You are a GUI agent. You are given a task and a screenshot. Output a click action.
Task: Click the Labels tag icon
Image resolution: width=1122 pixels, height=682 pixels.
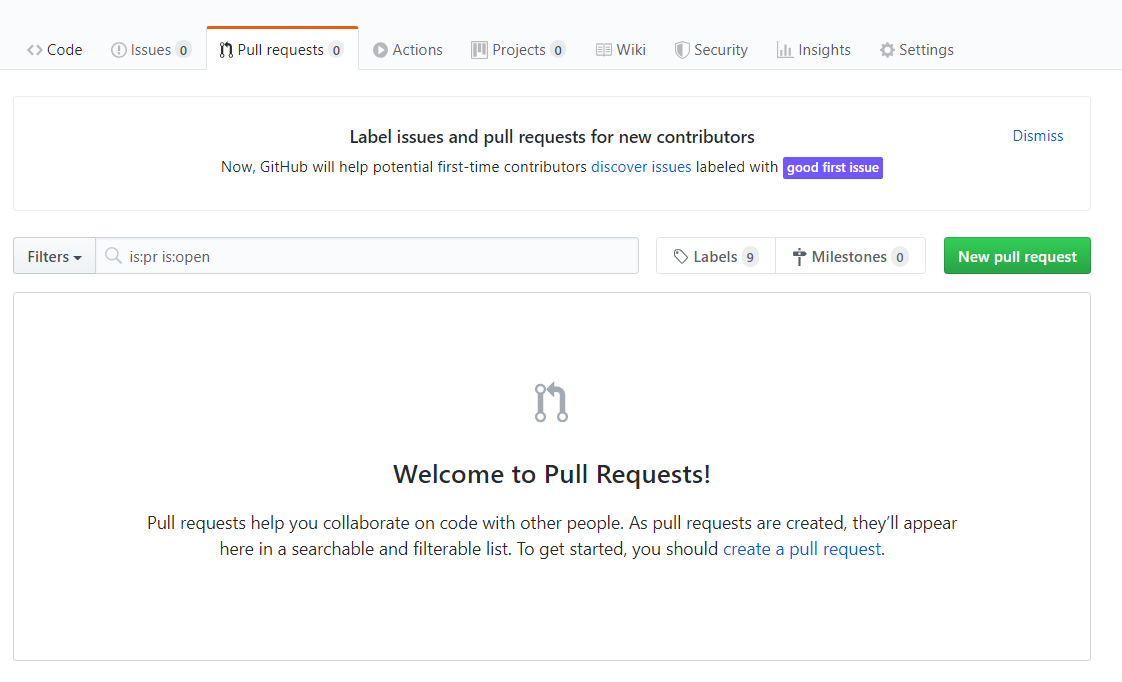(680, 256)
